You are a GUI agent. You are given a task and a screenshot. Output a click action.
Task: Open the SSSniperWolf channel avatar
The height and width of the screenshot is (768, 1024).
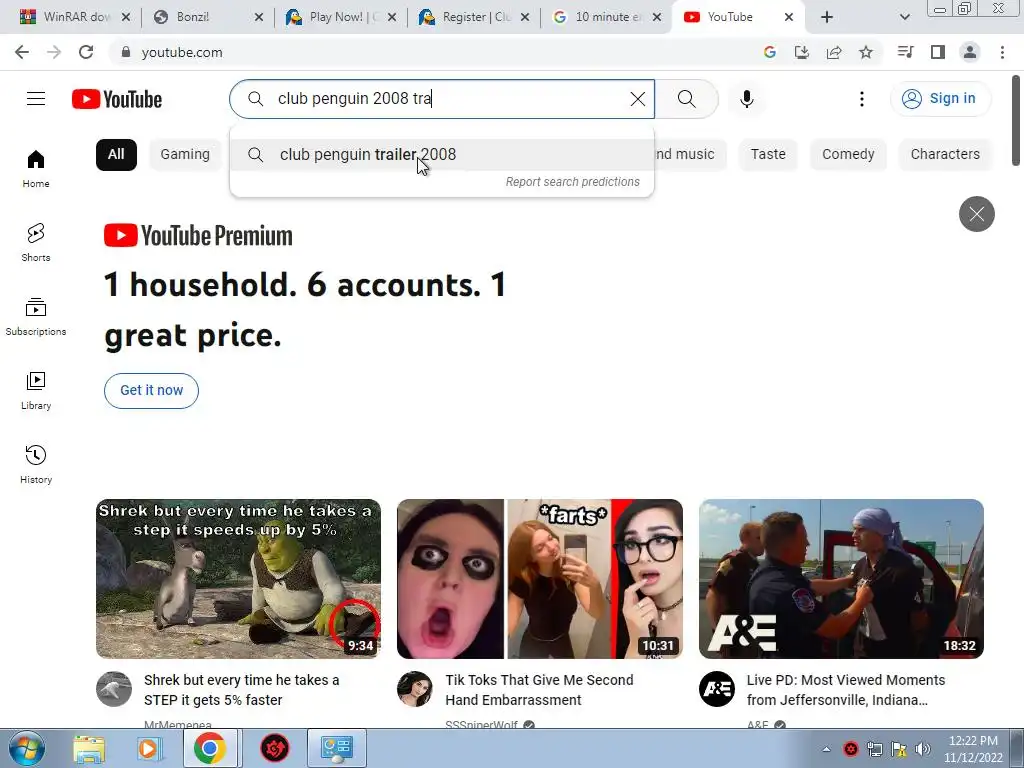point(415,689)
